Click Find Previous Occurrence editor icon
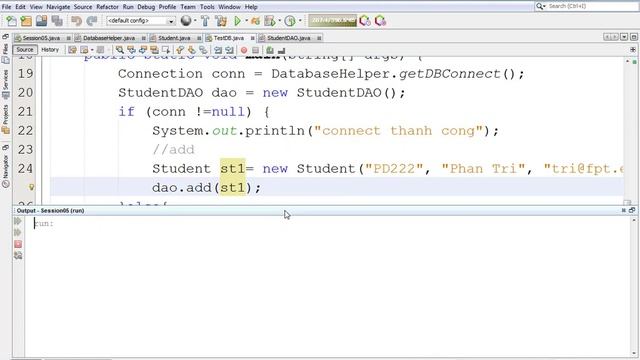 coord(131,50)
